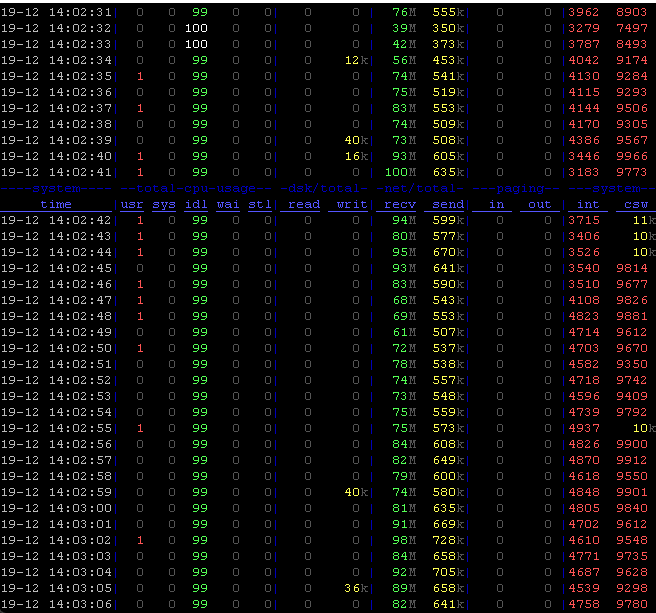Click the '95M' recv value
The width and height of the screenshot is (656, 613).
404,252
